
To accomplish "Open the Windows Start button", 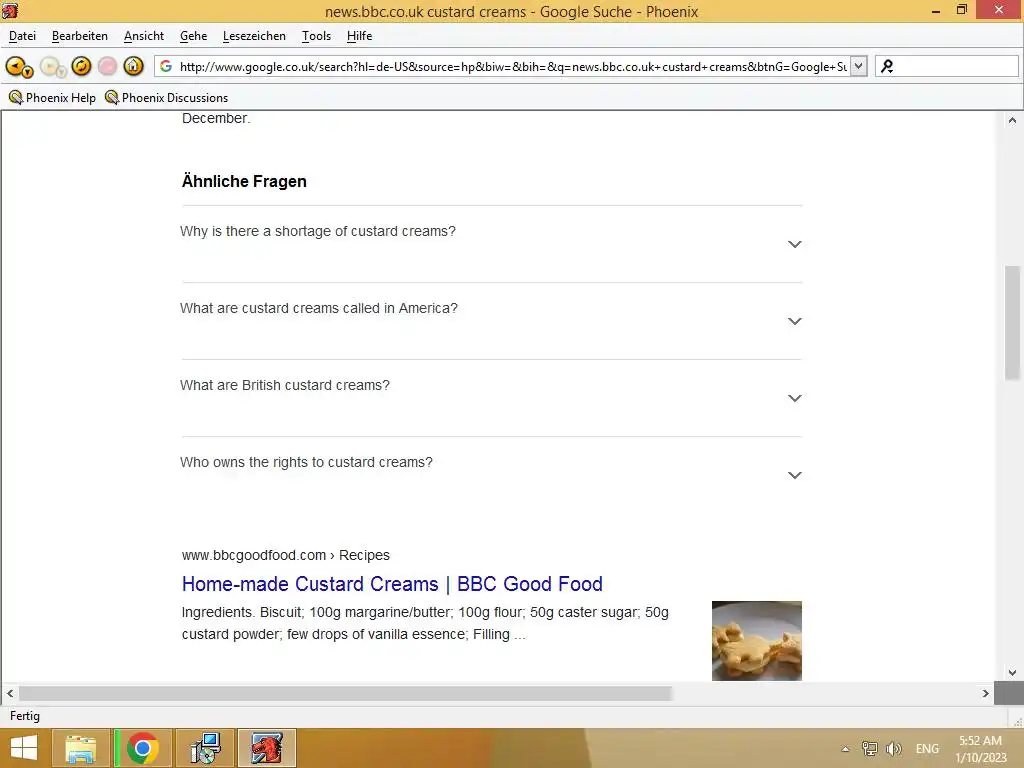I will coord(24,748).
